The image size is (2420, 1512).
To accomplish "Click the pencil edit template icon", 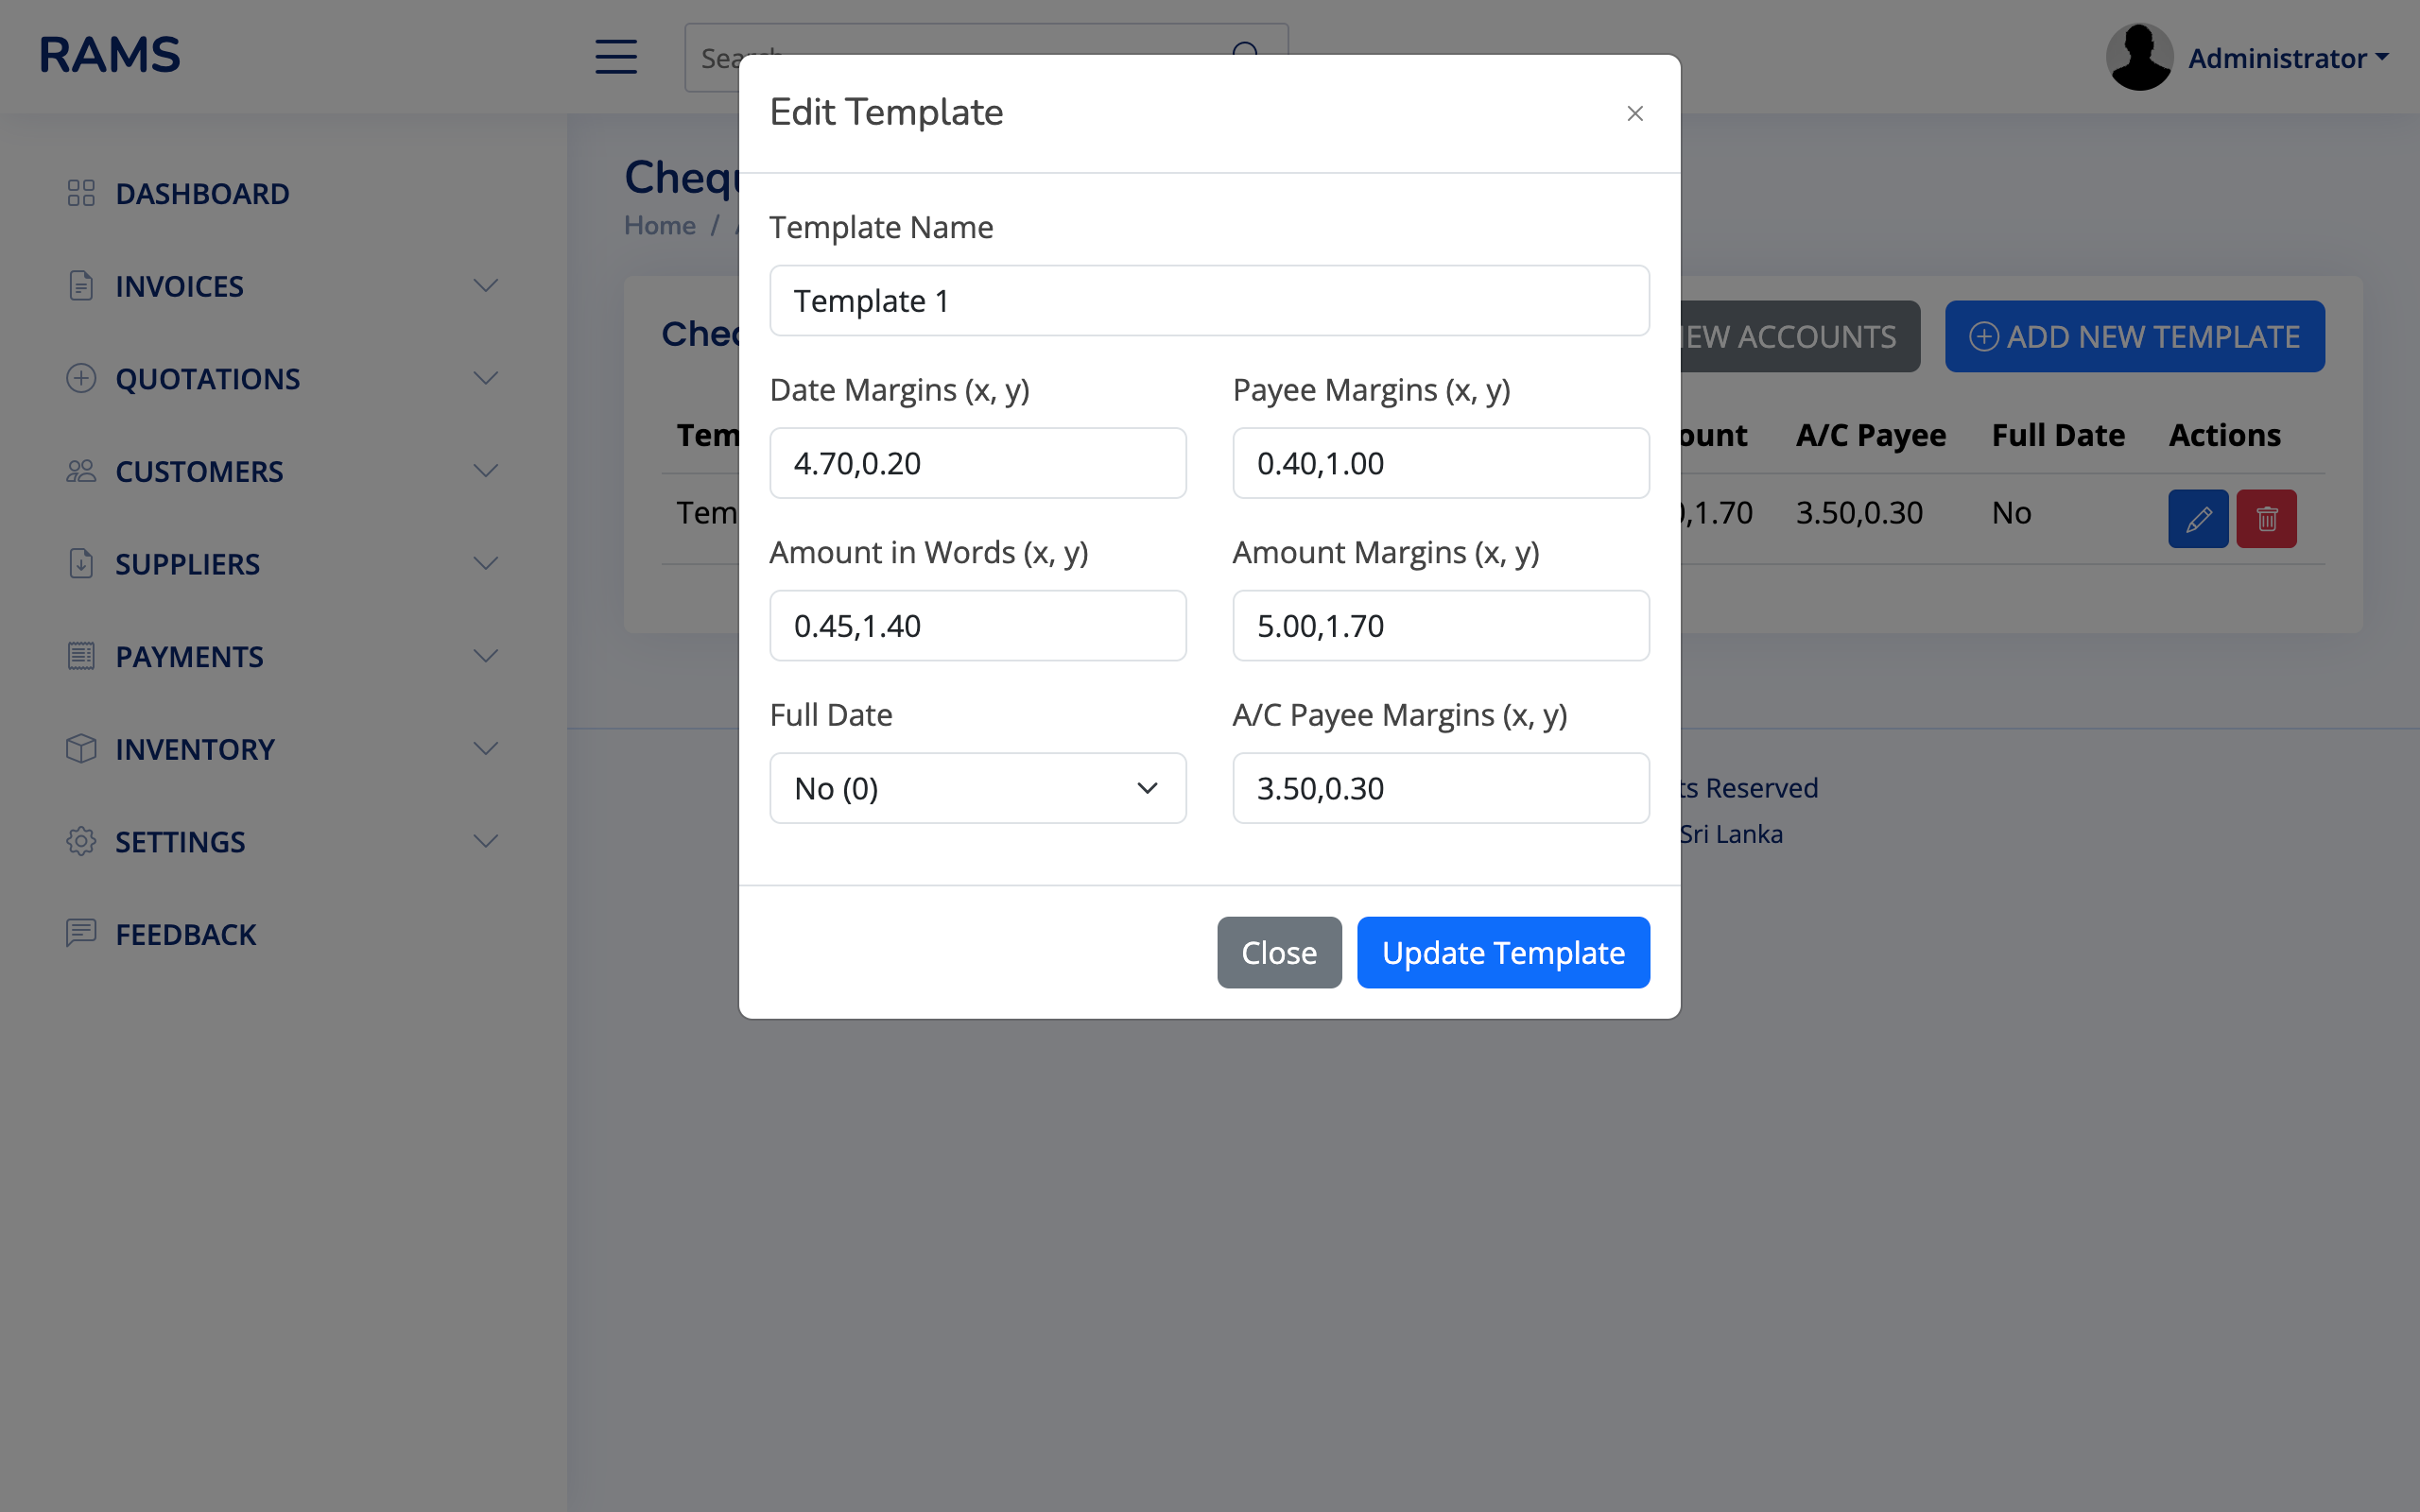I will (x=2197, y=519).
